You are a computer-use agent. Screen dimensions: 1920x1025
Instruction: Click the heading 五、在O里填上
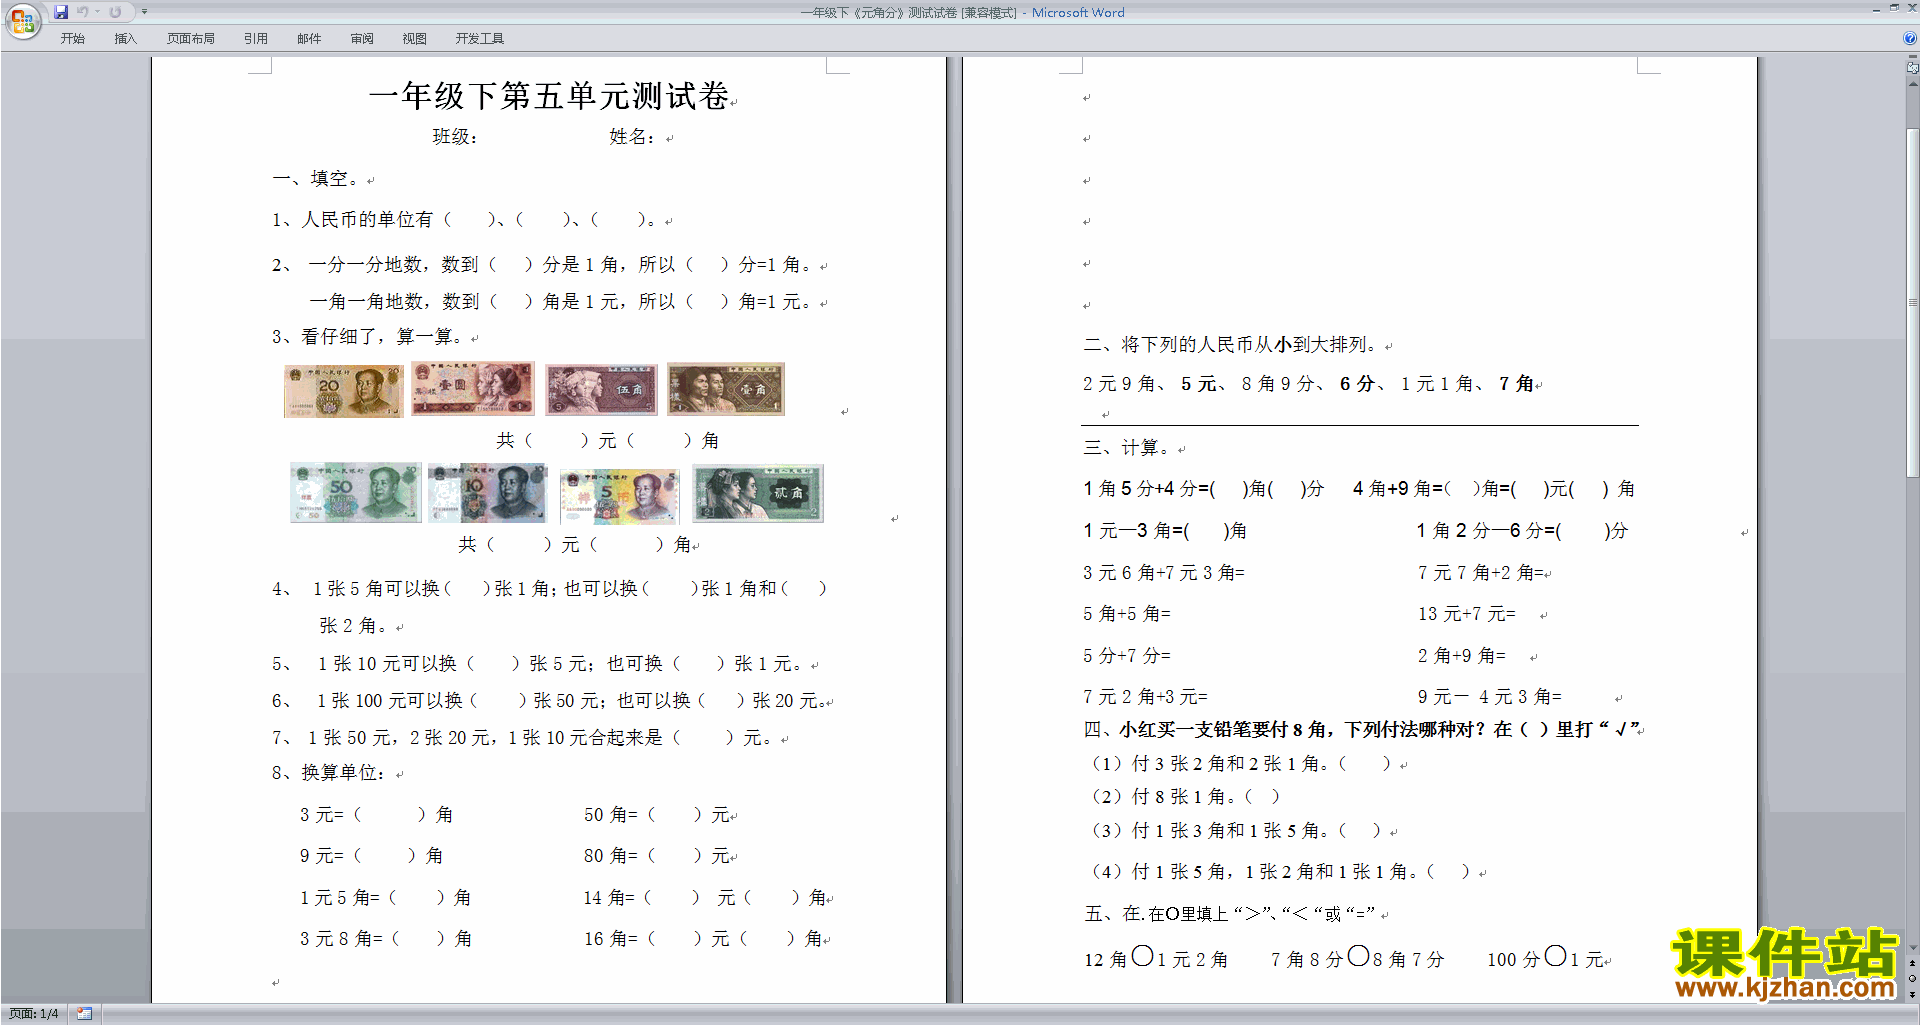1230,914
